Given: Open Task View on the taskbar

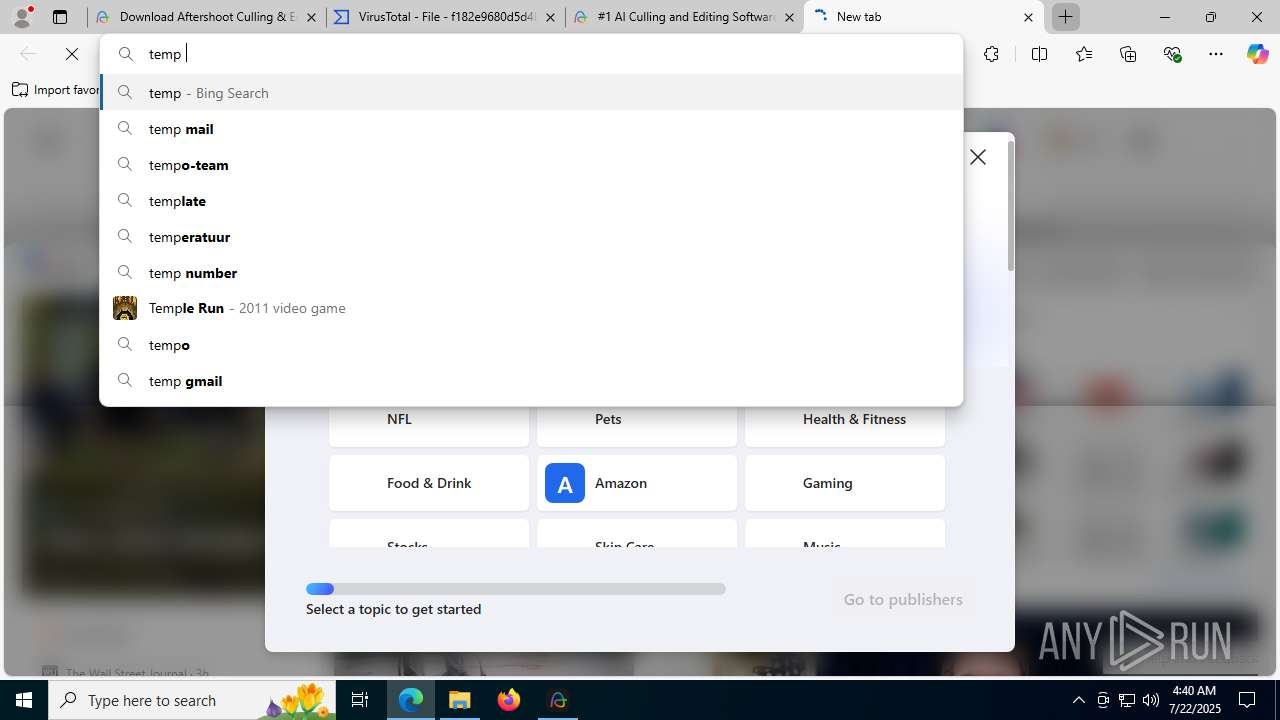Looking at the screenshot, I should click(360, 700).
